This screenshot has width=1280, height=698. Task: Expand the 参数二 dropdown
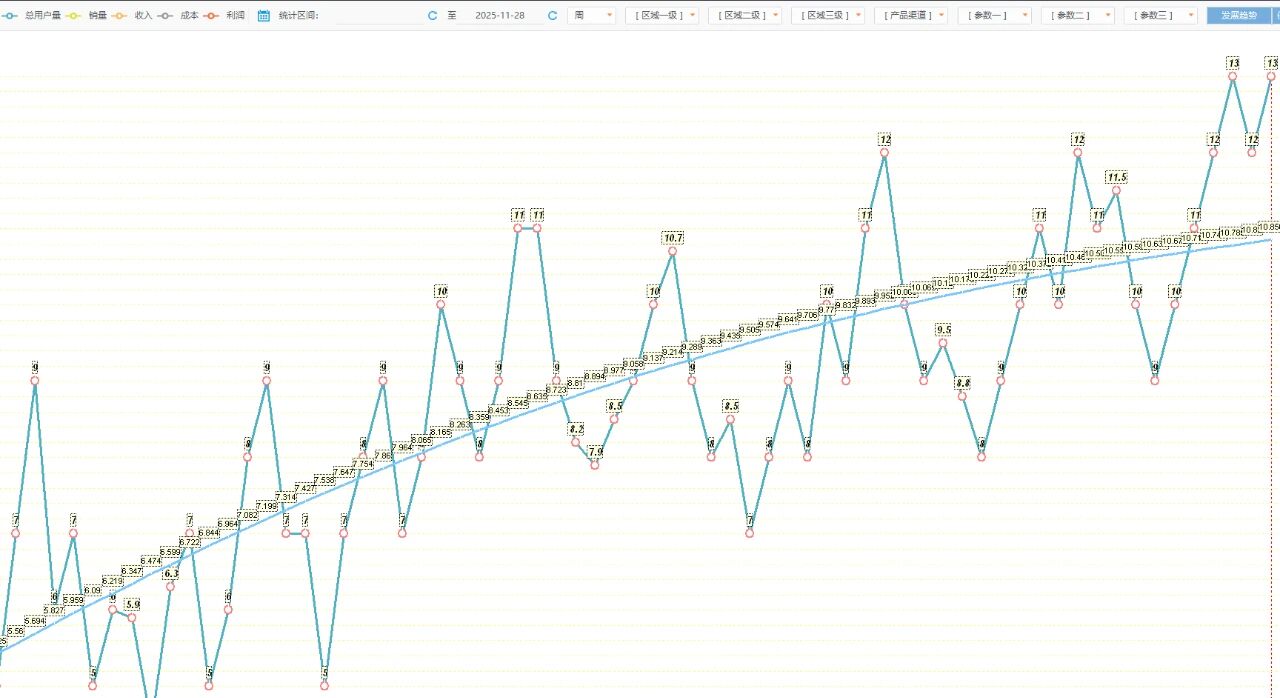(1076, 16)
